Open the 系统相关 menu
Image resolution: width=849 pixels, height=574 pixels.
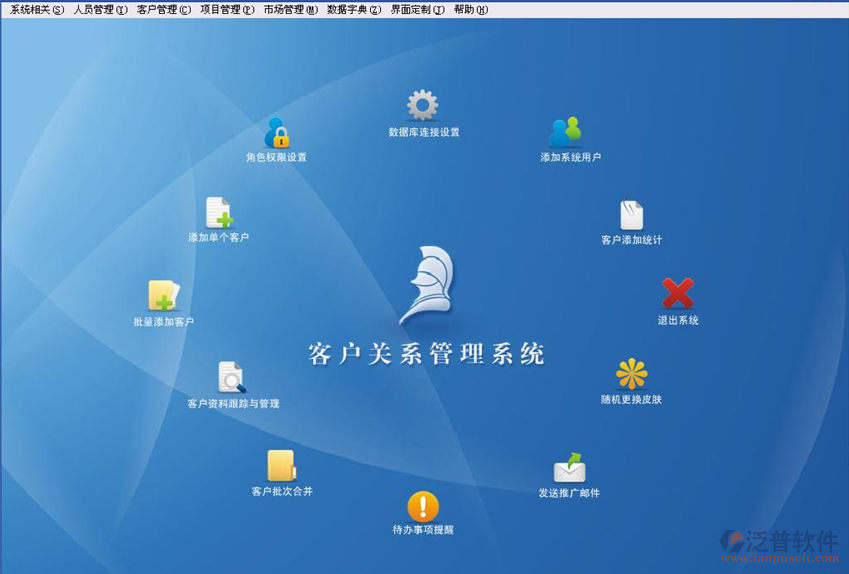[x=37, y=9]
